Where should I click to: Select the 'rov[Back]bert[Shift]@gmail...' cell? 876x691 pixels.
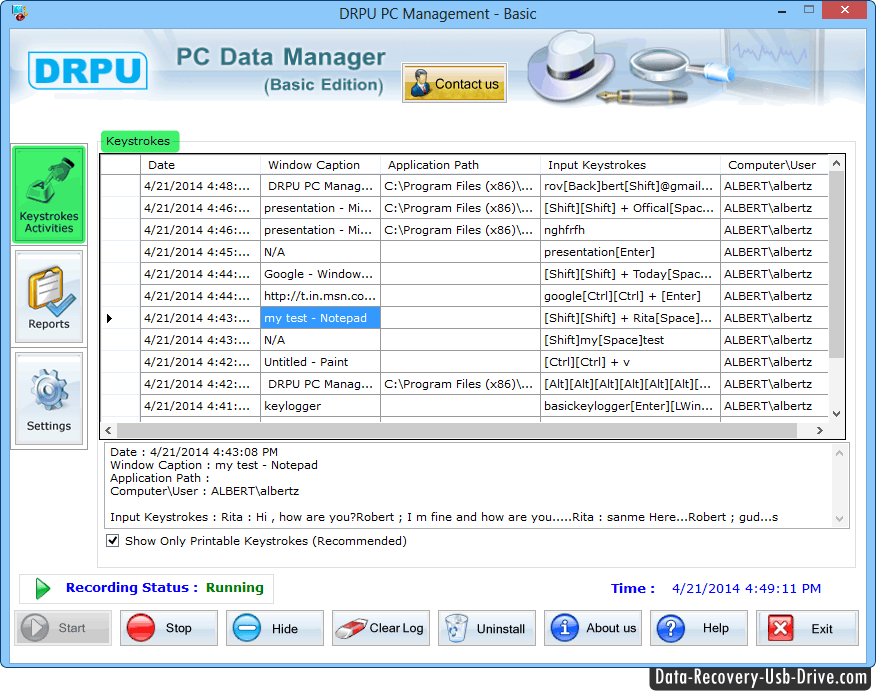pyautogui.click(x=630, y=186)
